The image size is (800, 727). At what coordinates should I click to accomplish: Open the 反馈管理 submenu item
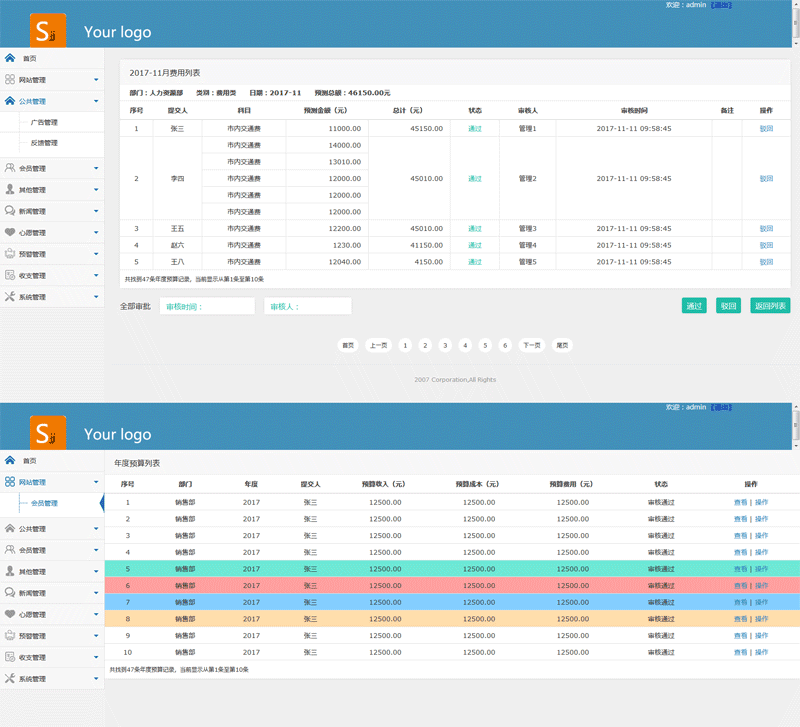tap(44, 143)
